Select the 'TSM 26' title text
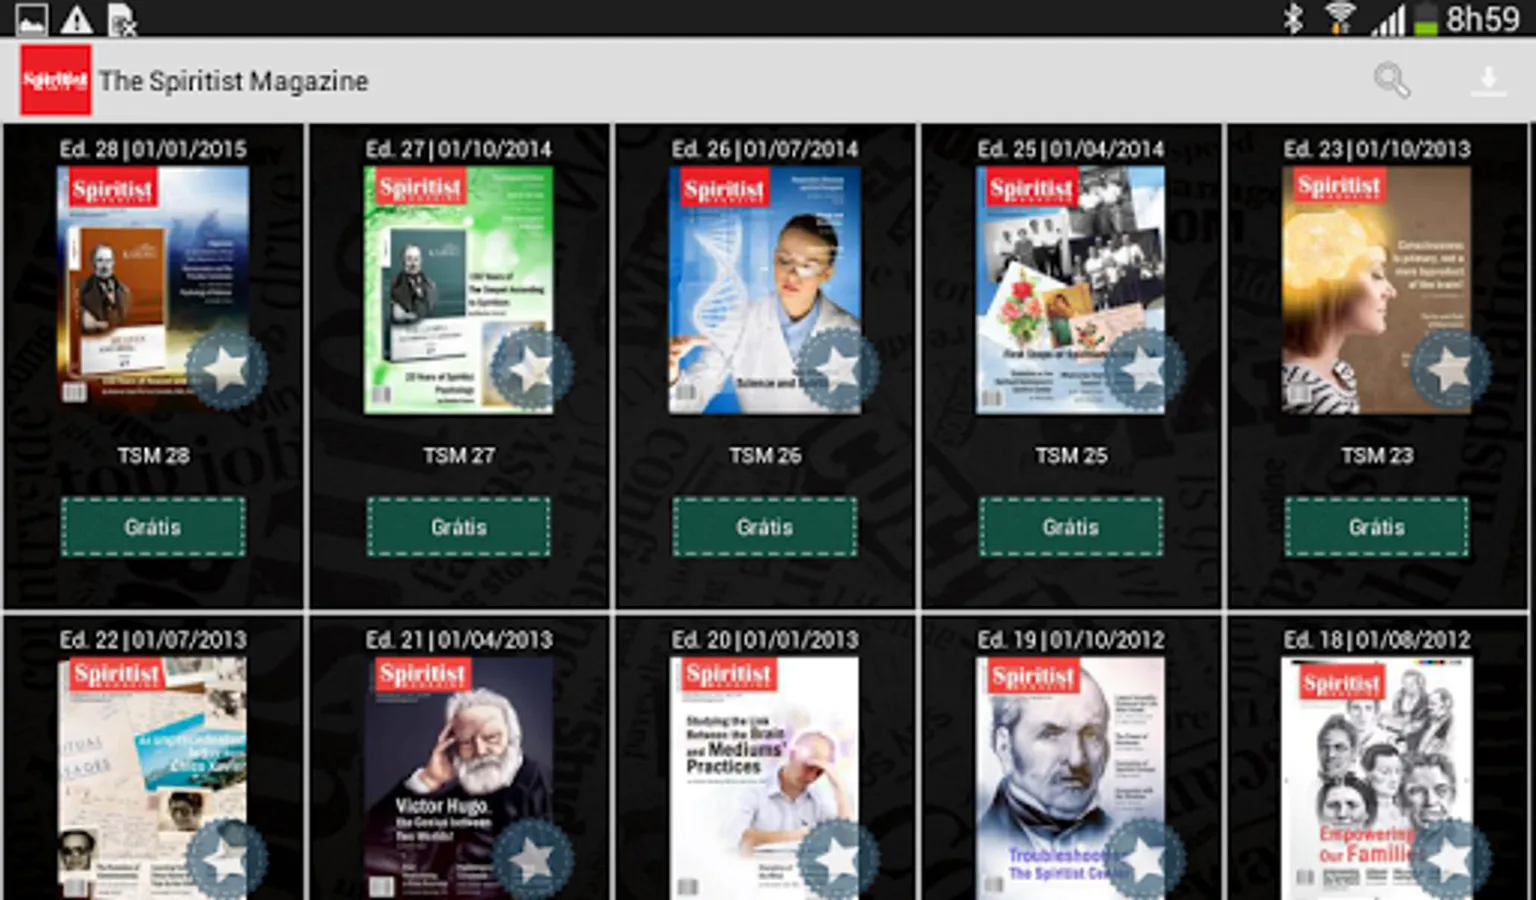 765,455
